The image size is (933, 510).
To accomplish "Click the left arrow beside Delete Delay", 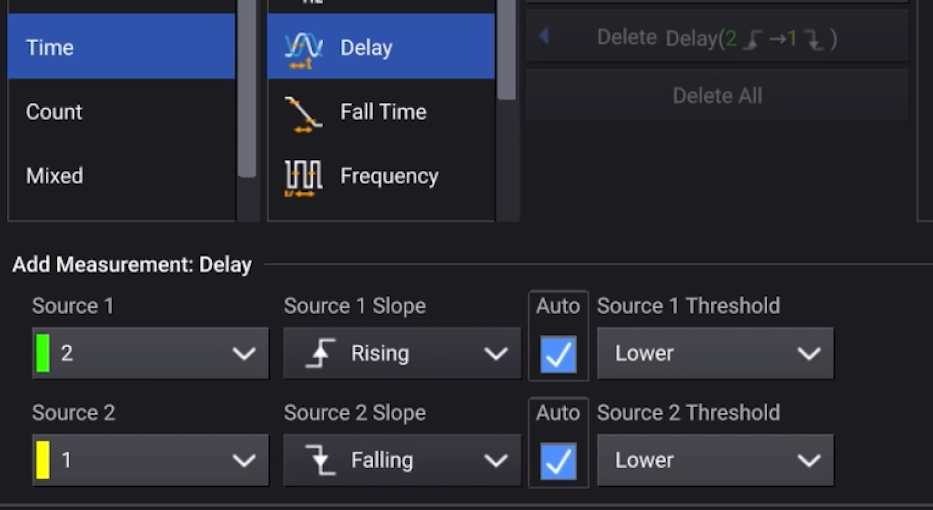I will pyautogui.click(x=543, y=37).
